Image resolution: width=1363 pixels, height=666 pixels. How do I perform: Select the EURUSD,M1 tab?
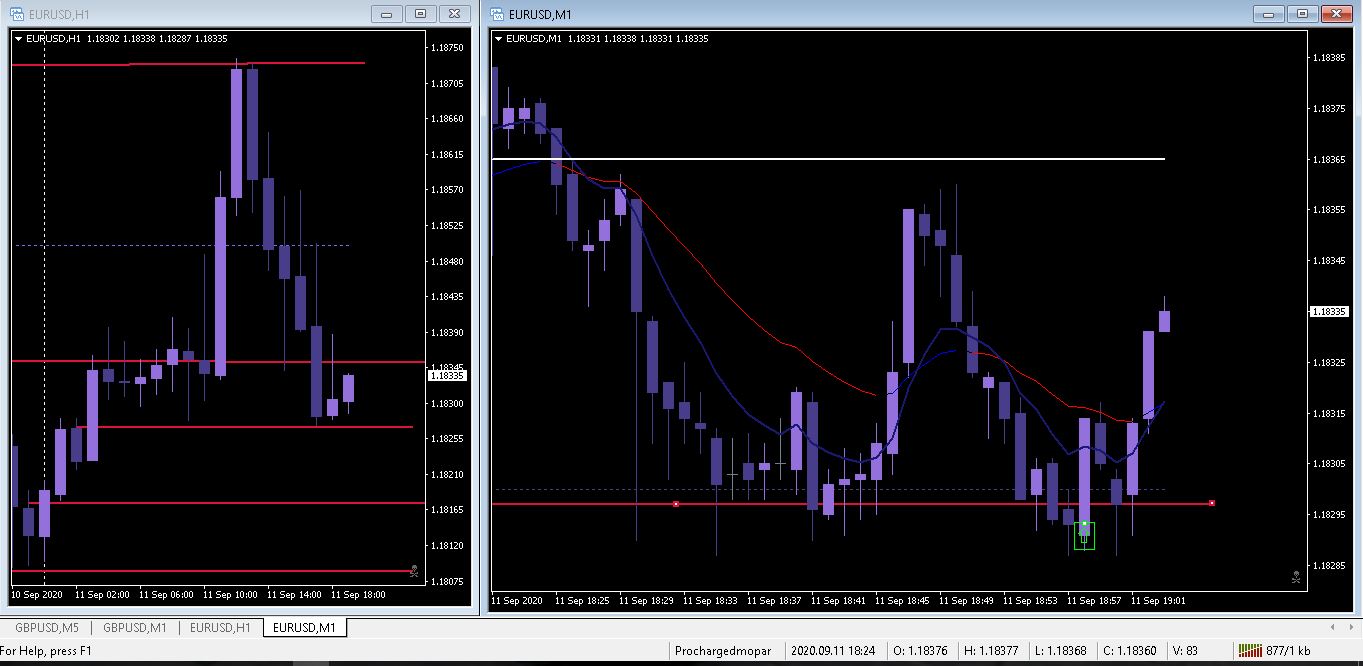click(305, 628)
